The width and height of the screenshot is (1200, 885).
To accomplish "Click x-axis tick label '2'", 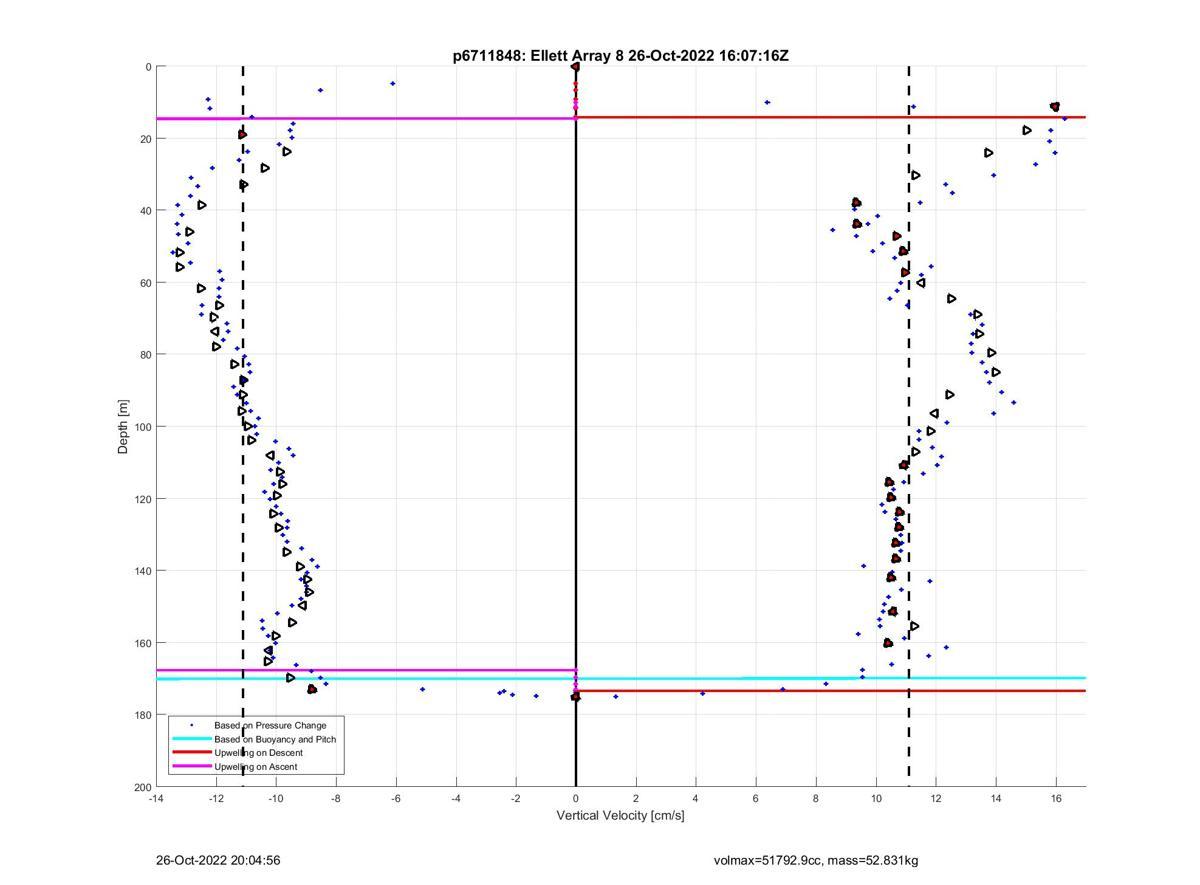I will (636, 798).
